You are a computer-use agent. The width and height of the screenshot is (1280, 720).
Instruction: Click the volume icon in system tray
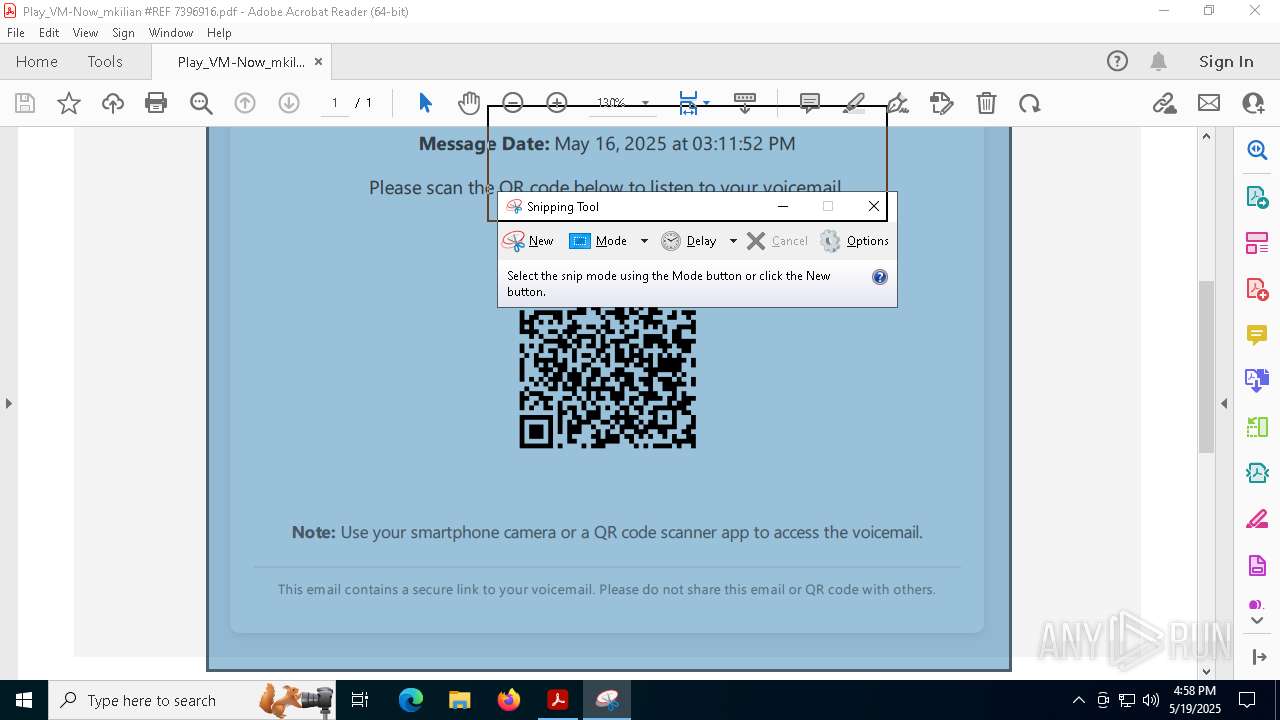[x=1150, y=700]
